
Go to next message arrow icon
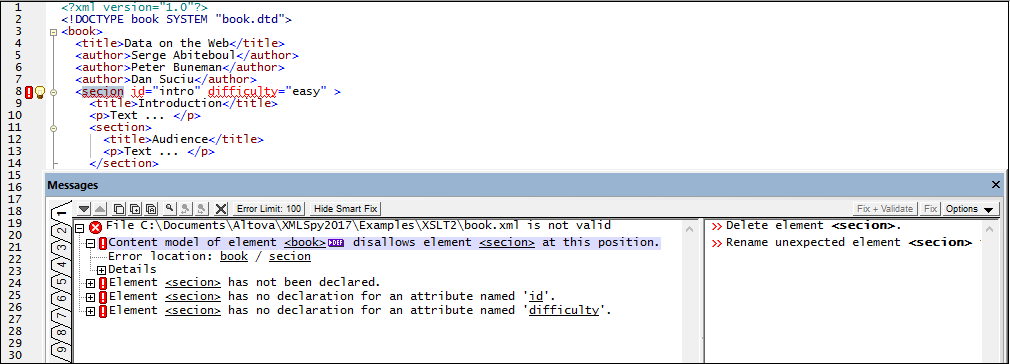pyautogui.click(x=84, y=209)
